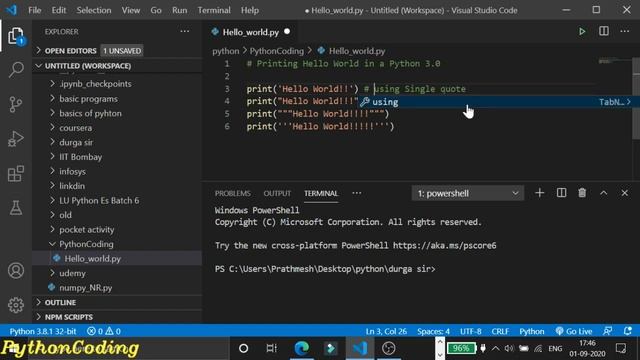Expand the Outline section
The height and width of the screenshot is (360, 640).
coord(117,302)
